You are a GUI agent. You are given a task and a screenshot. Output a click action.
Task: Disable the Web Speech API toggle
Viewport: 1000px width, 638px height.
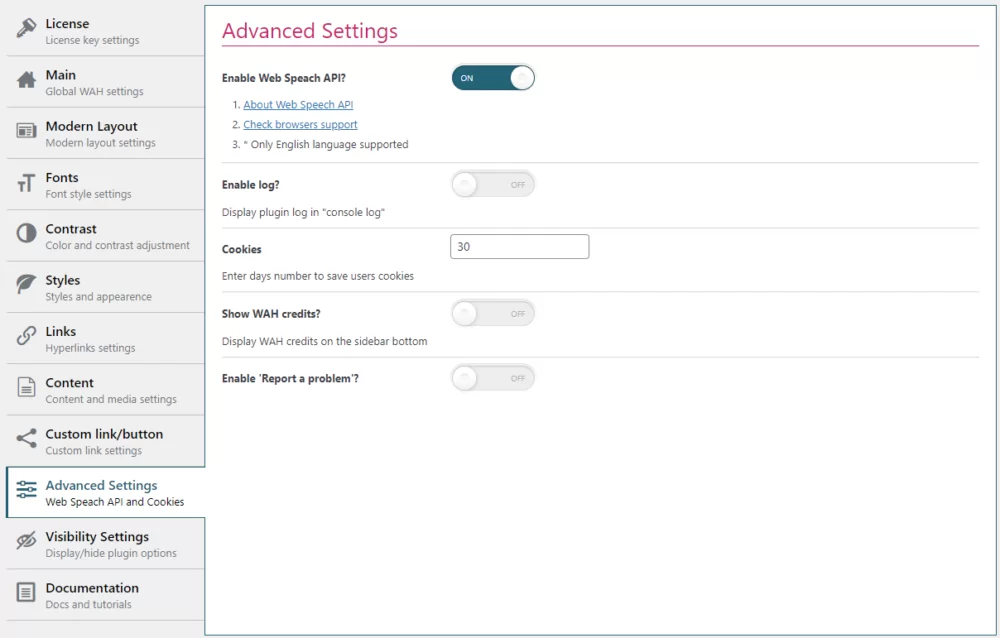coord(492,77)
